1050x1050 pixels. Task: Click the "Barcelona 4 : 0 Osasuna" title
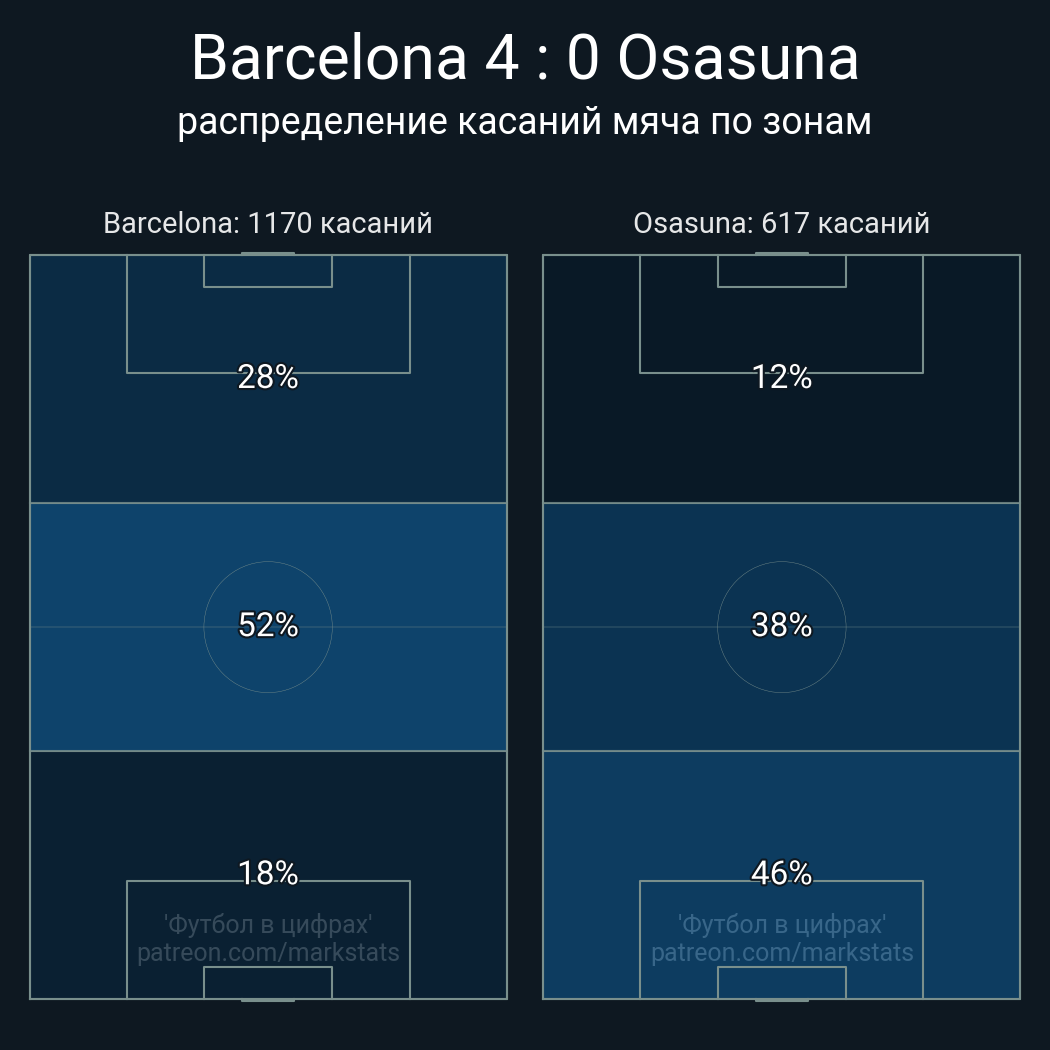point(525,58)
